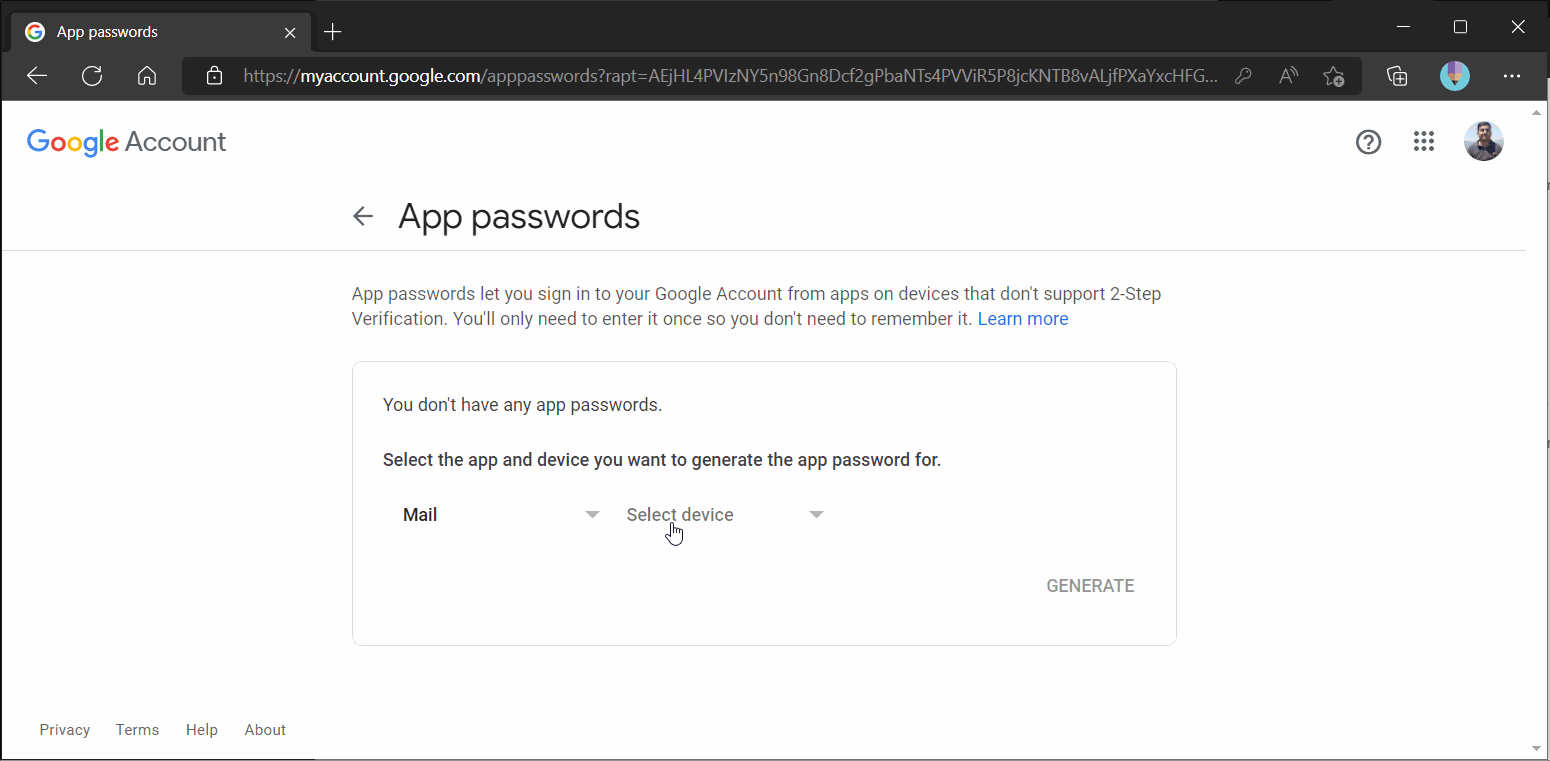Open saved passwords via the key icon
Viewport: 1550px width, 761px height.
(1243, 76)
